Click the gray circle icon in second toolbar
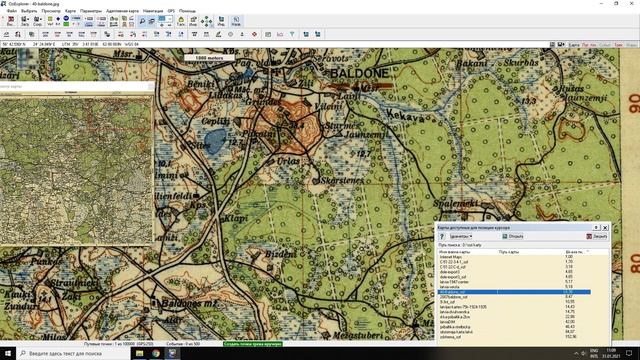The image size is (640, 360). click(x=231, y=35)
